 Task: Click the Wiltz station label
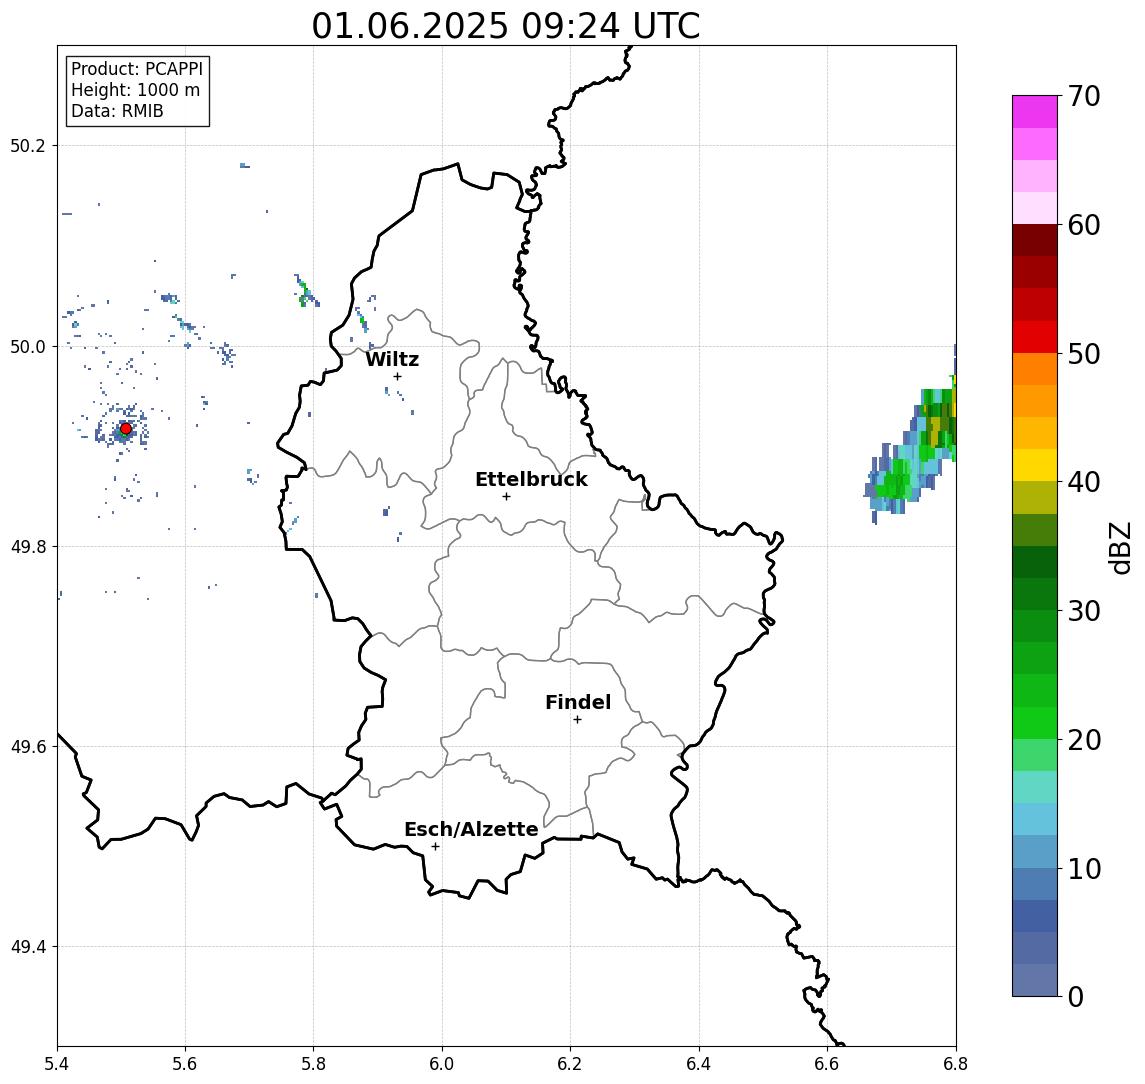(392, 359)
